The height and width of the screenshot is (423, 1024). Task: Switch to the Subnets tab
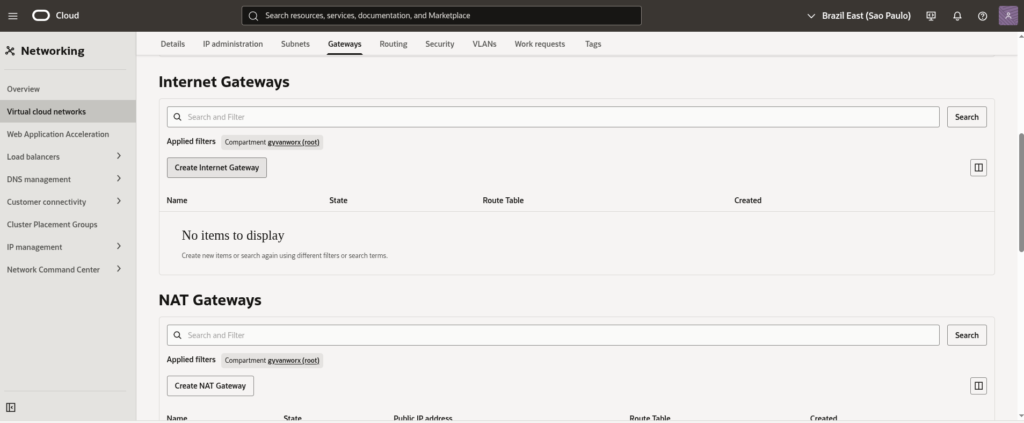point(295,44)
